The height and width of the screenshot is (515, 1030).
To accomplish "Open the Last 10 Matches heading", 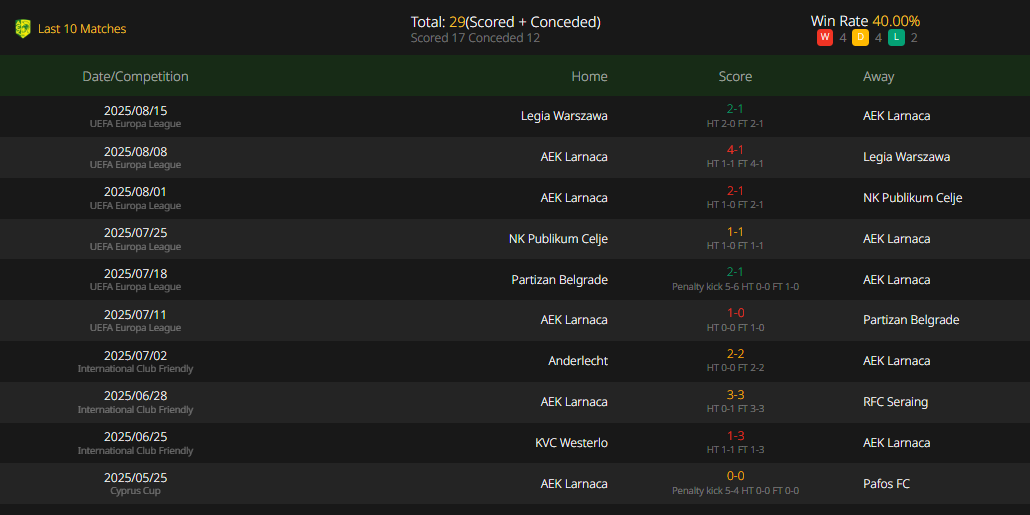I will (x=82, y=29).
